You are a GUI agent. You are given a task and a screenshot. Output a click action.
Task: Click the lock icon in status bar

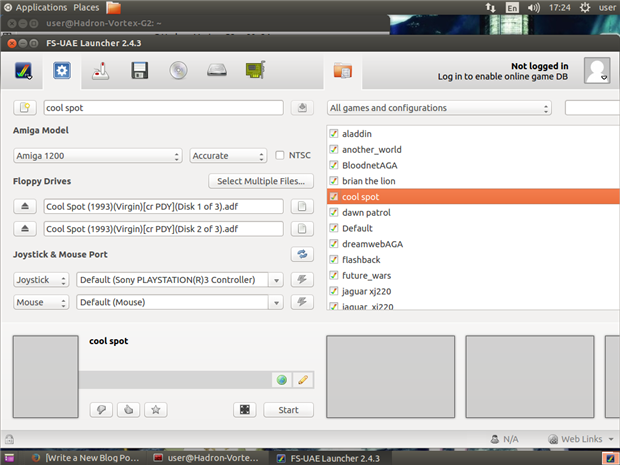tap(9, 439)
